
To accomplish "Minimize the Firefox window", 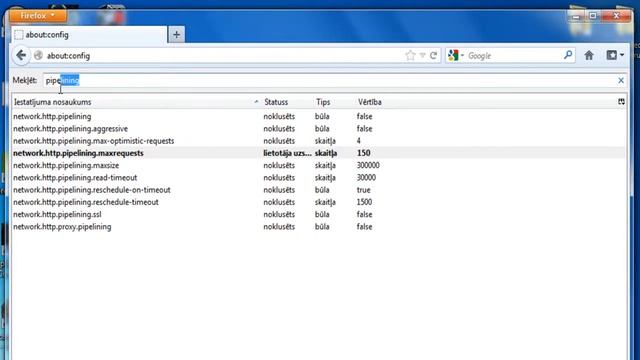I will (x=576, y=16).
